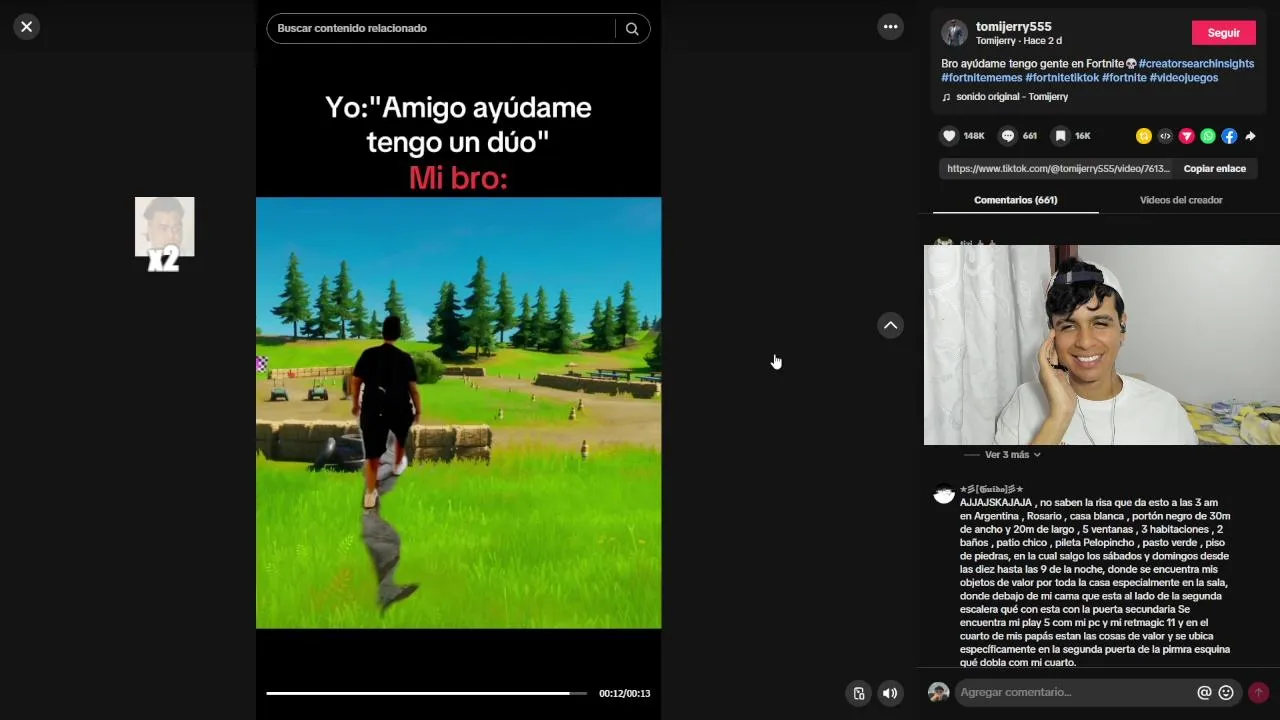Click the video URL text field
The width and height of the screenshot is (1280, 720).
click(x=1058, y=169)
